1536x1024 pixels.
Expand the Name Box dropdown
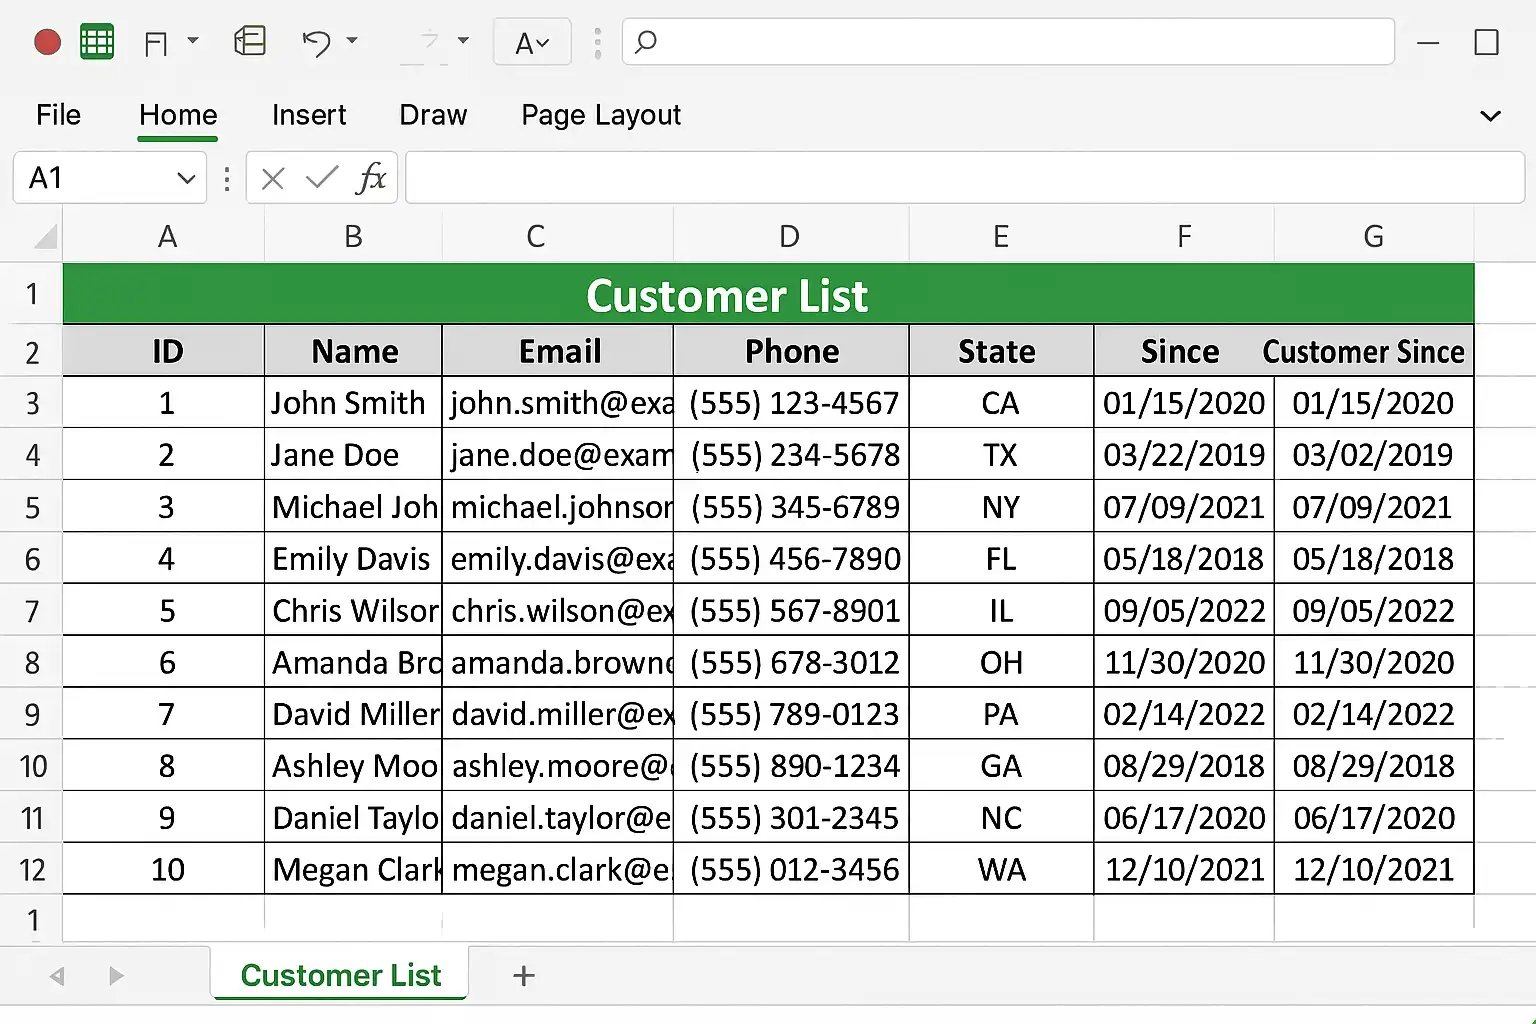pos(185,178)
